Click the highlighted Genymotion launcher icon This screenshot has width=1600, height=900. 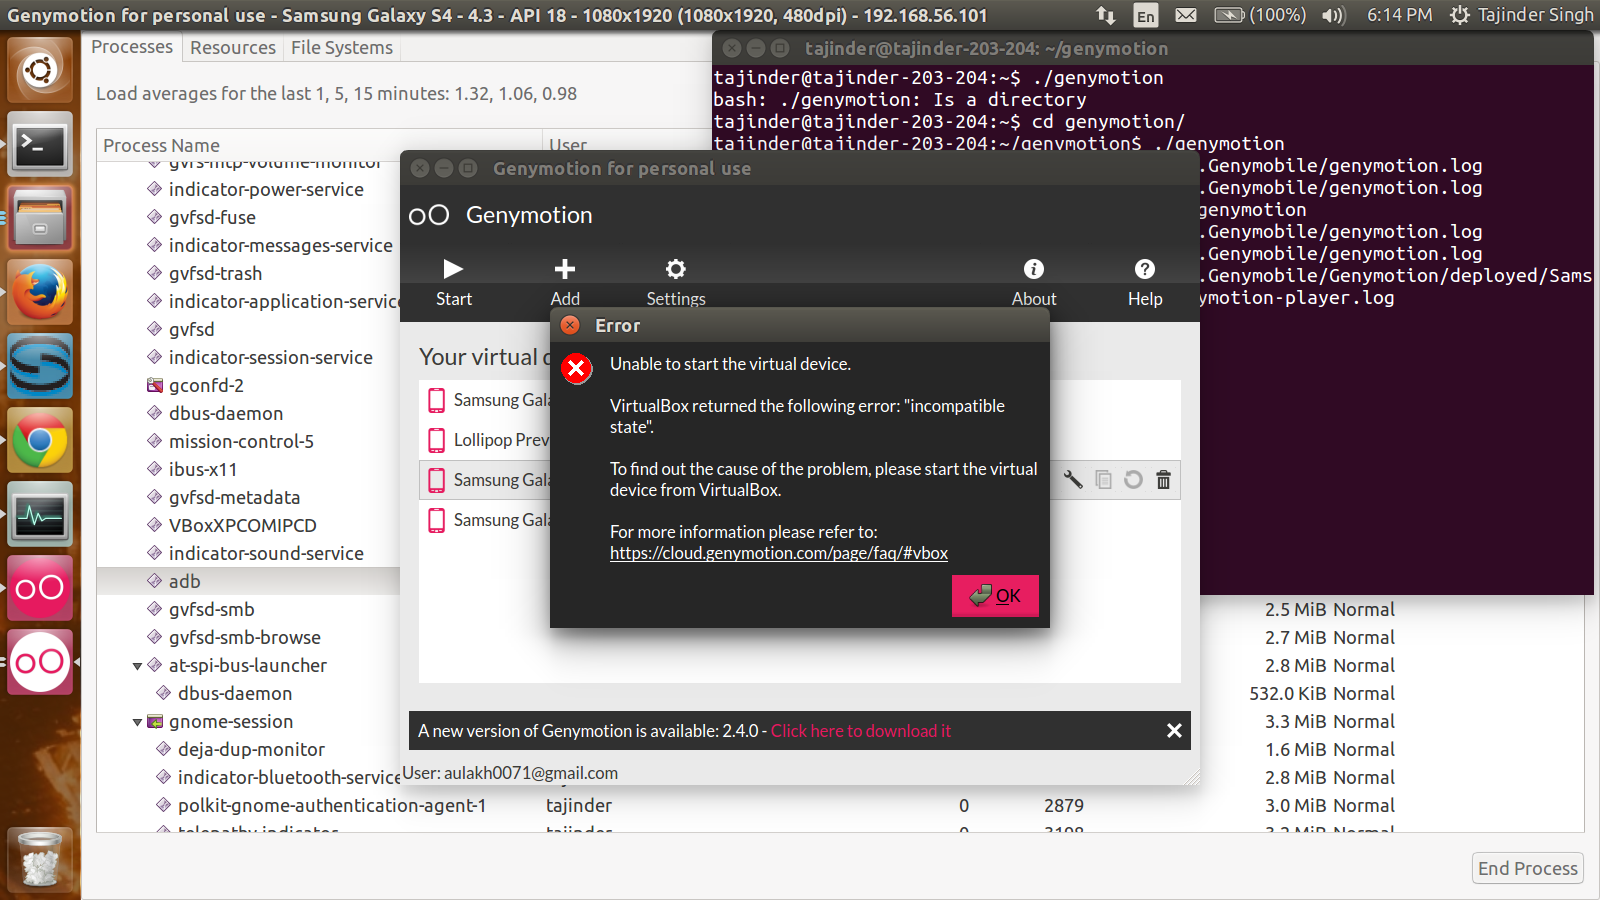click(x=40, y=662)
